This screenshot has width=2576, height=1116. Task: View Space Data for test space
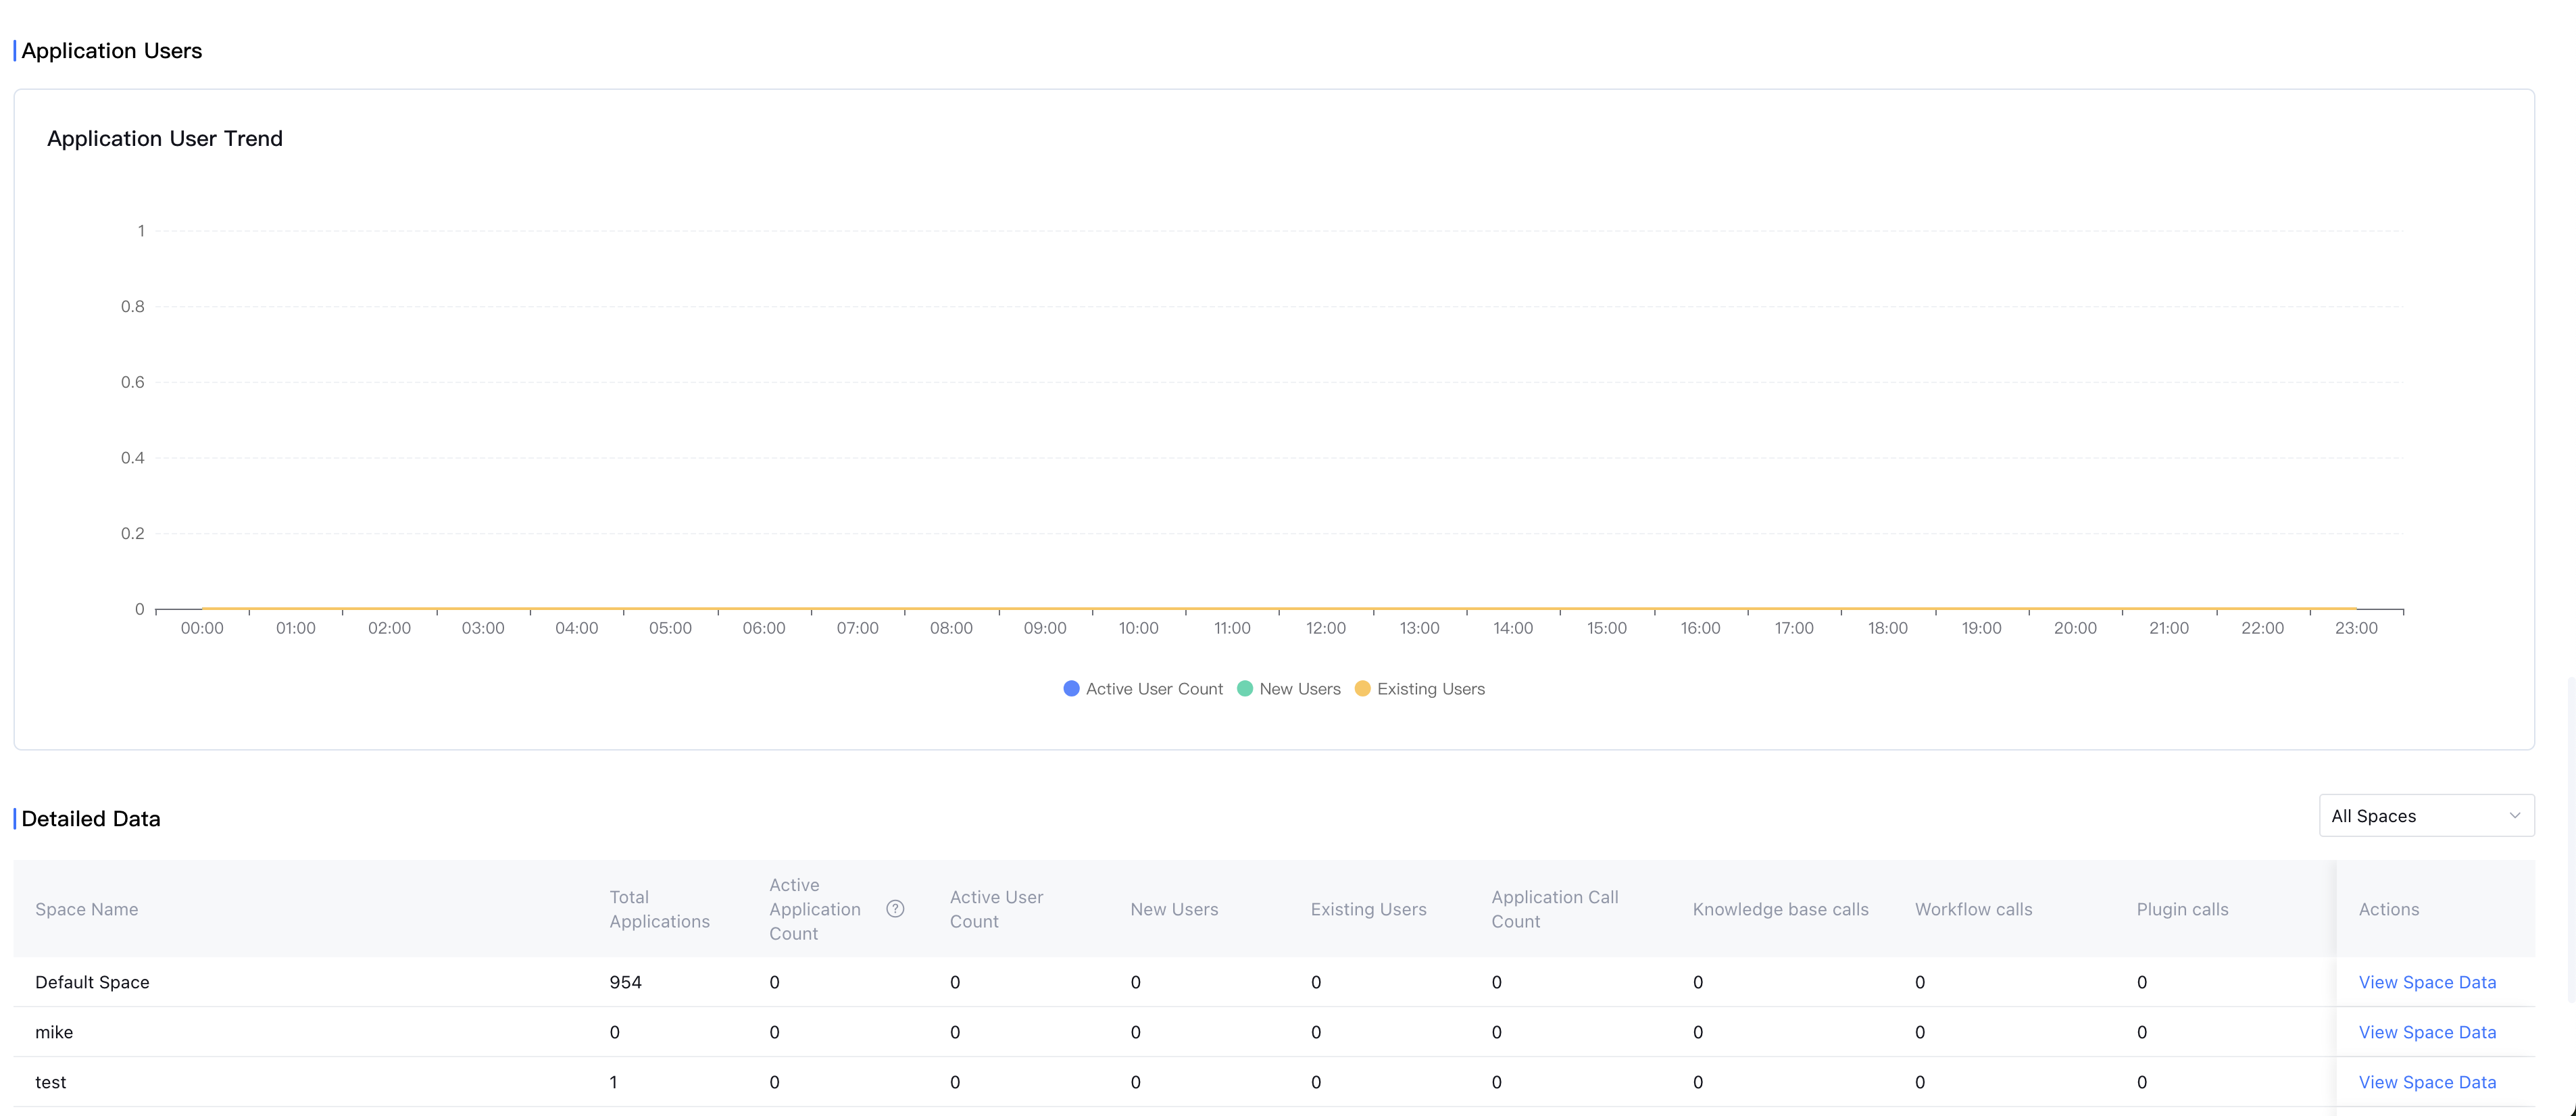point(2426,1082)
